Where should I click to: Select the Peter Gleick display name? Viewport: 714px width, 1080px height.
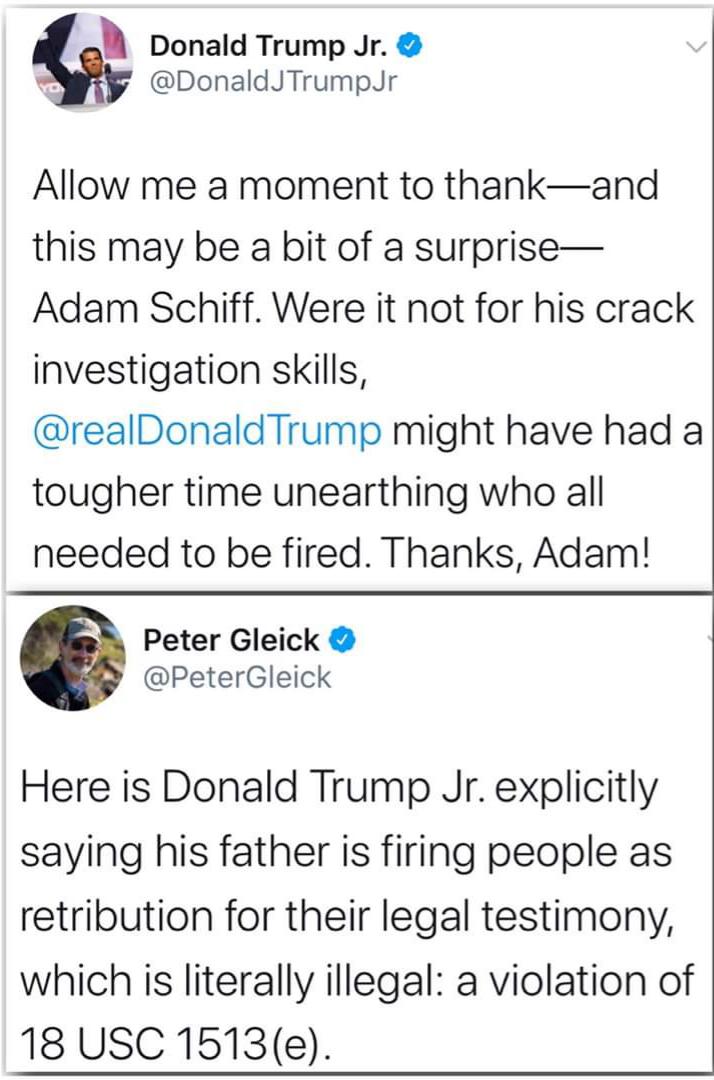click(x=231, y=641)
